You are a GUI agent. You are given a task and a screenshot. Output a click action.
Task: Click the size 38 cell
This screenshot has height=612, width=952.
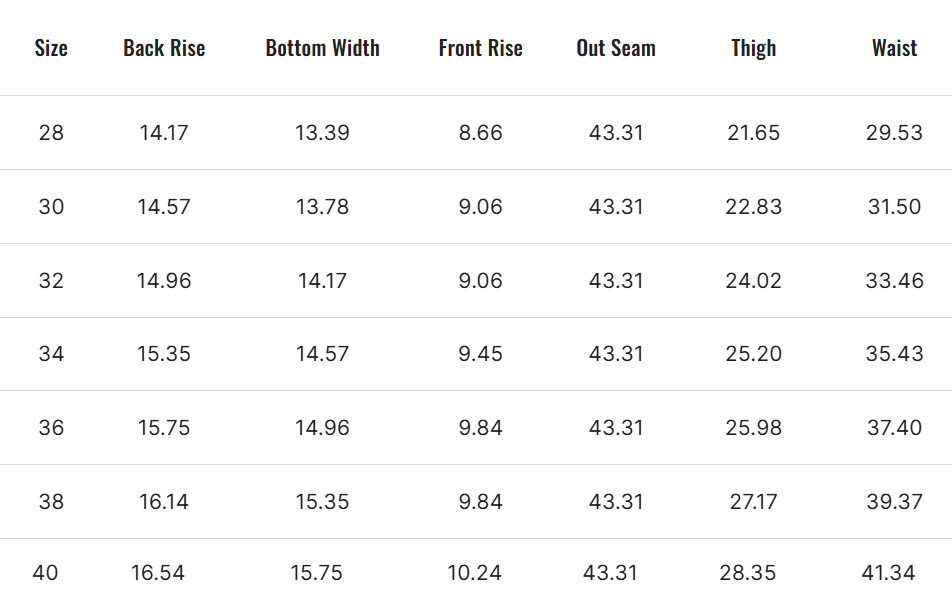coord(51,502)
